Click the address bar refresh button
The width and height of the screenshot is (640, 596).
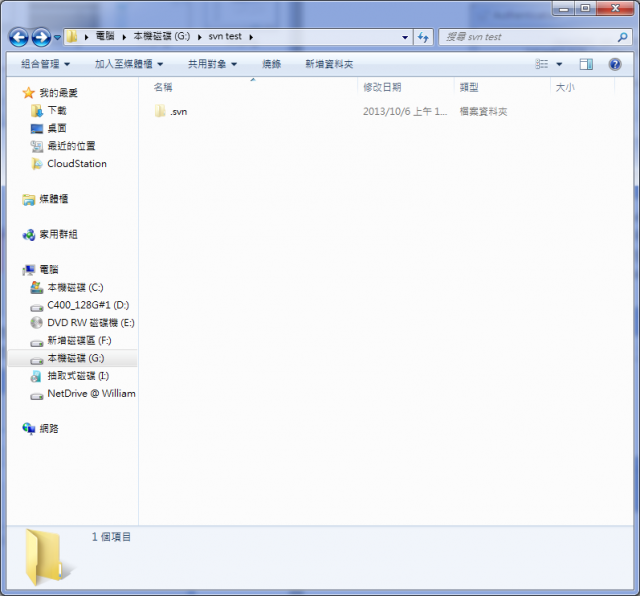[423, 37]
